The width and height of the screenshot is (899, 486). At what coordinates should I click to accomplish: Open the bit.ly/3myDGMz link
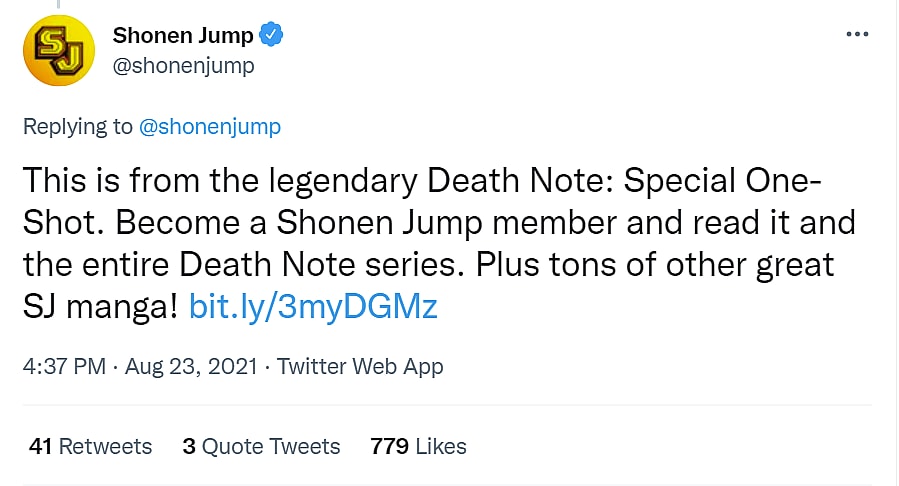313,307
